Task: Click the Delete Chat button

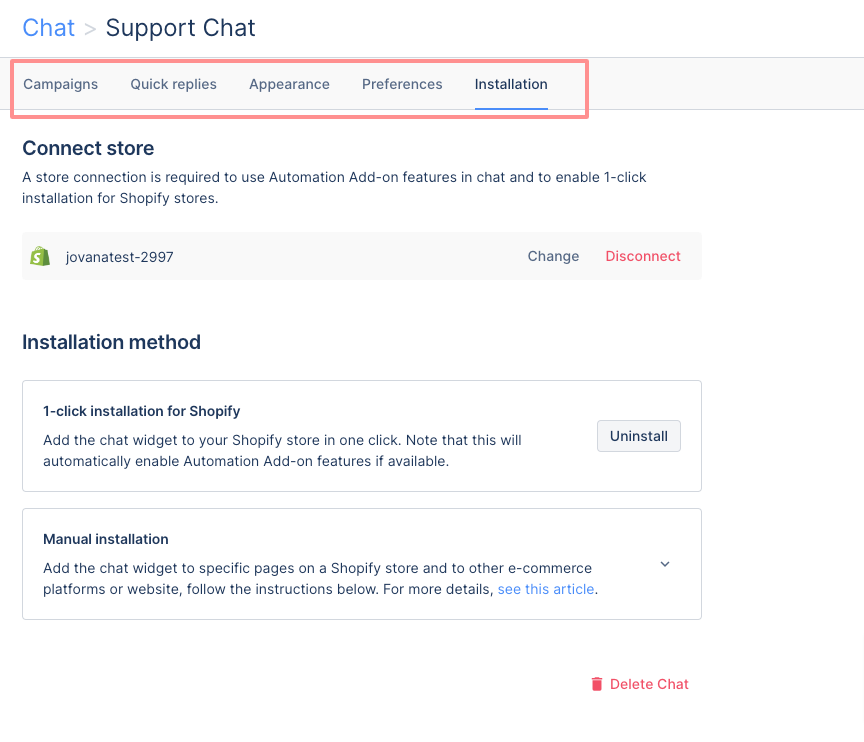Action: [x=640, y=684]
